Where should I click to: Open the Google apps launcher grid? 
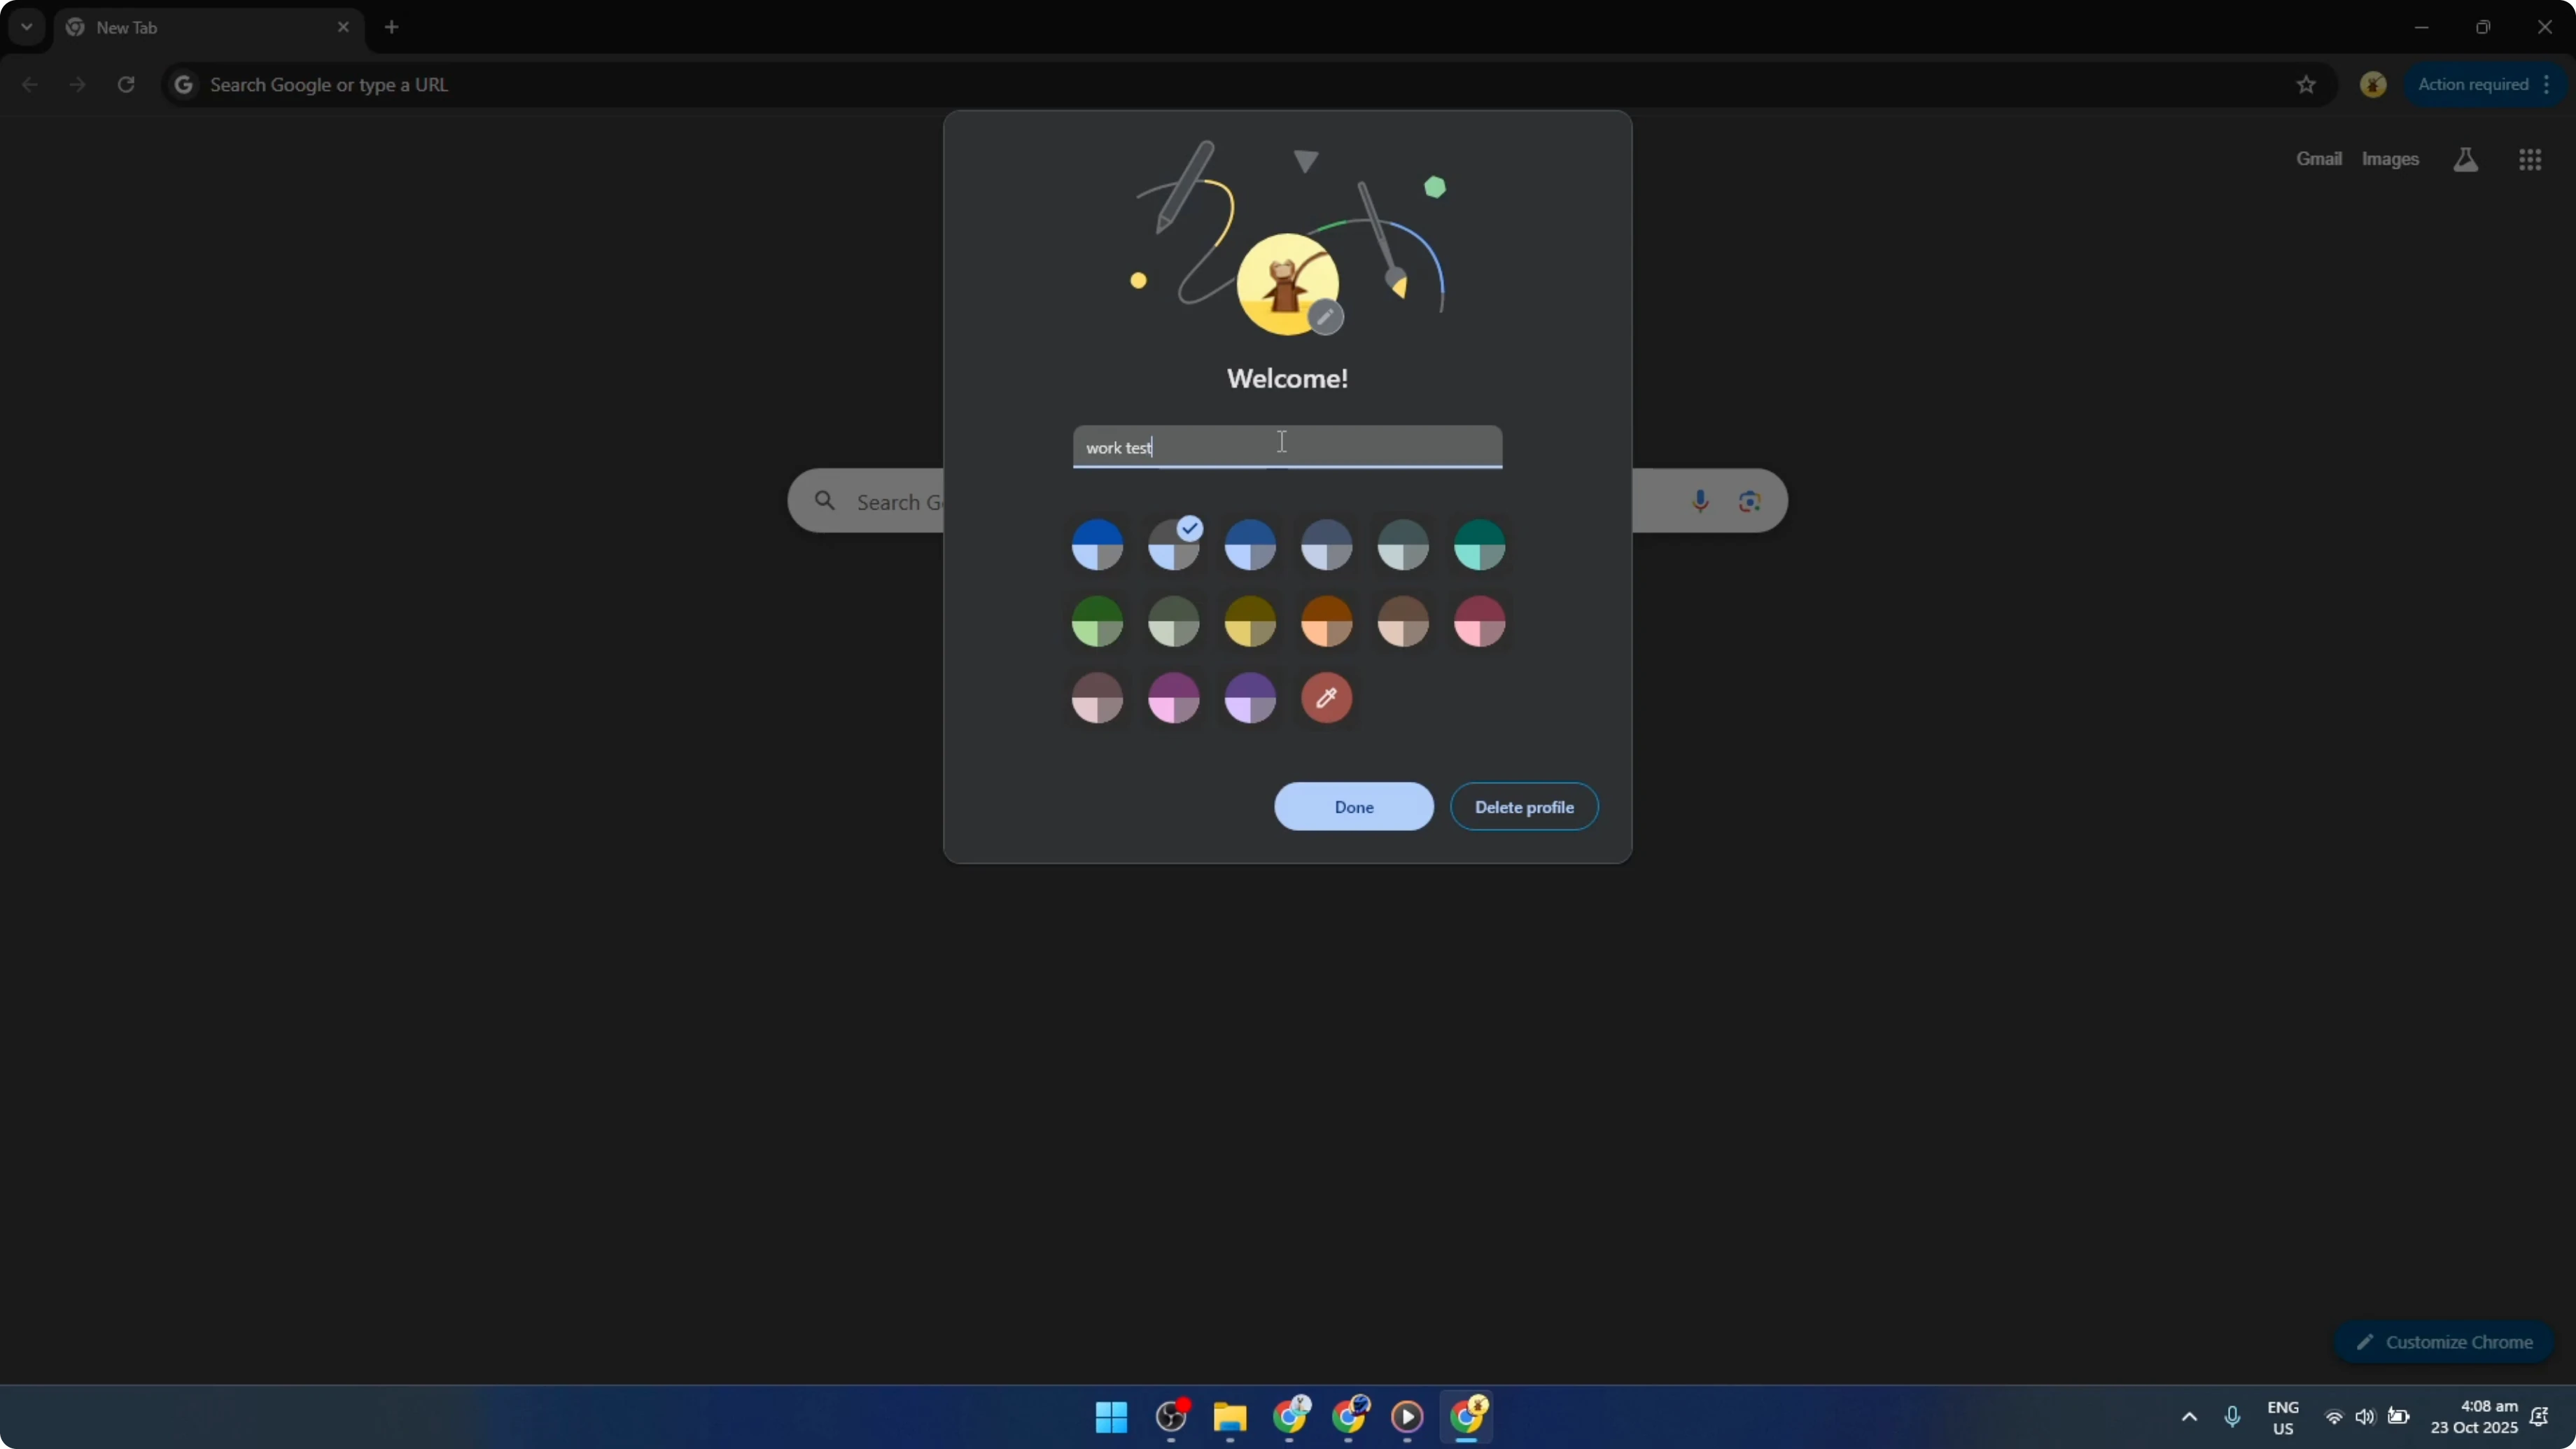[x=2530, y=159]
